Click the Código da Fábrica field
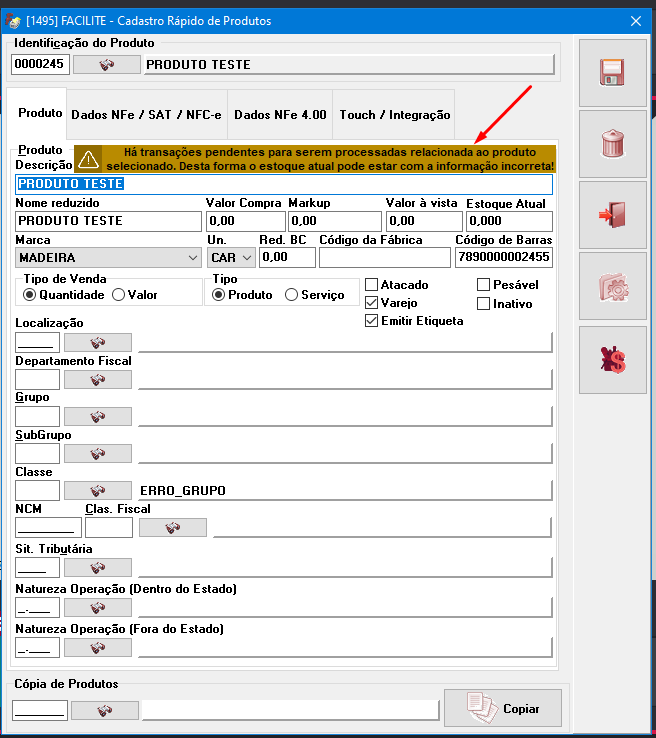The height and width of the screenshot is (738, 656). 385,257
